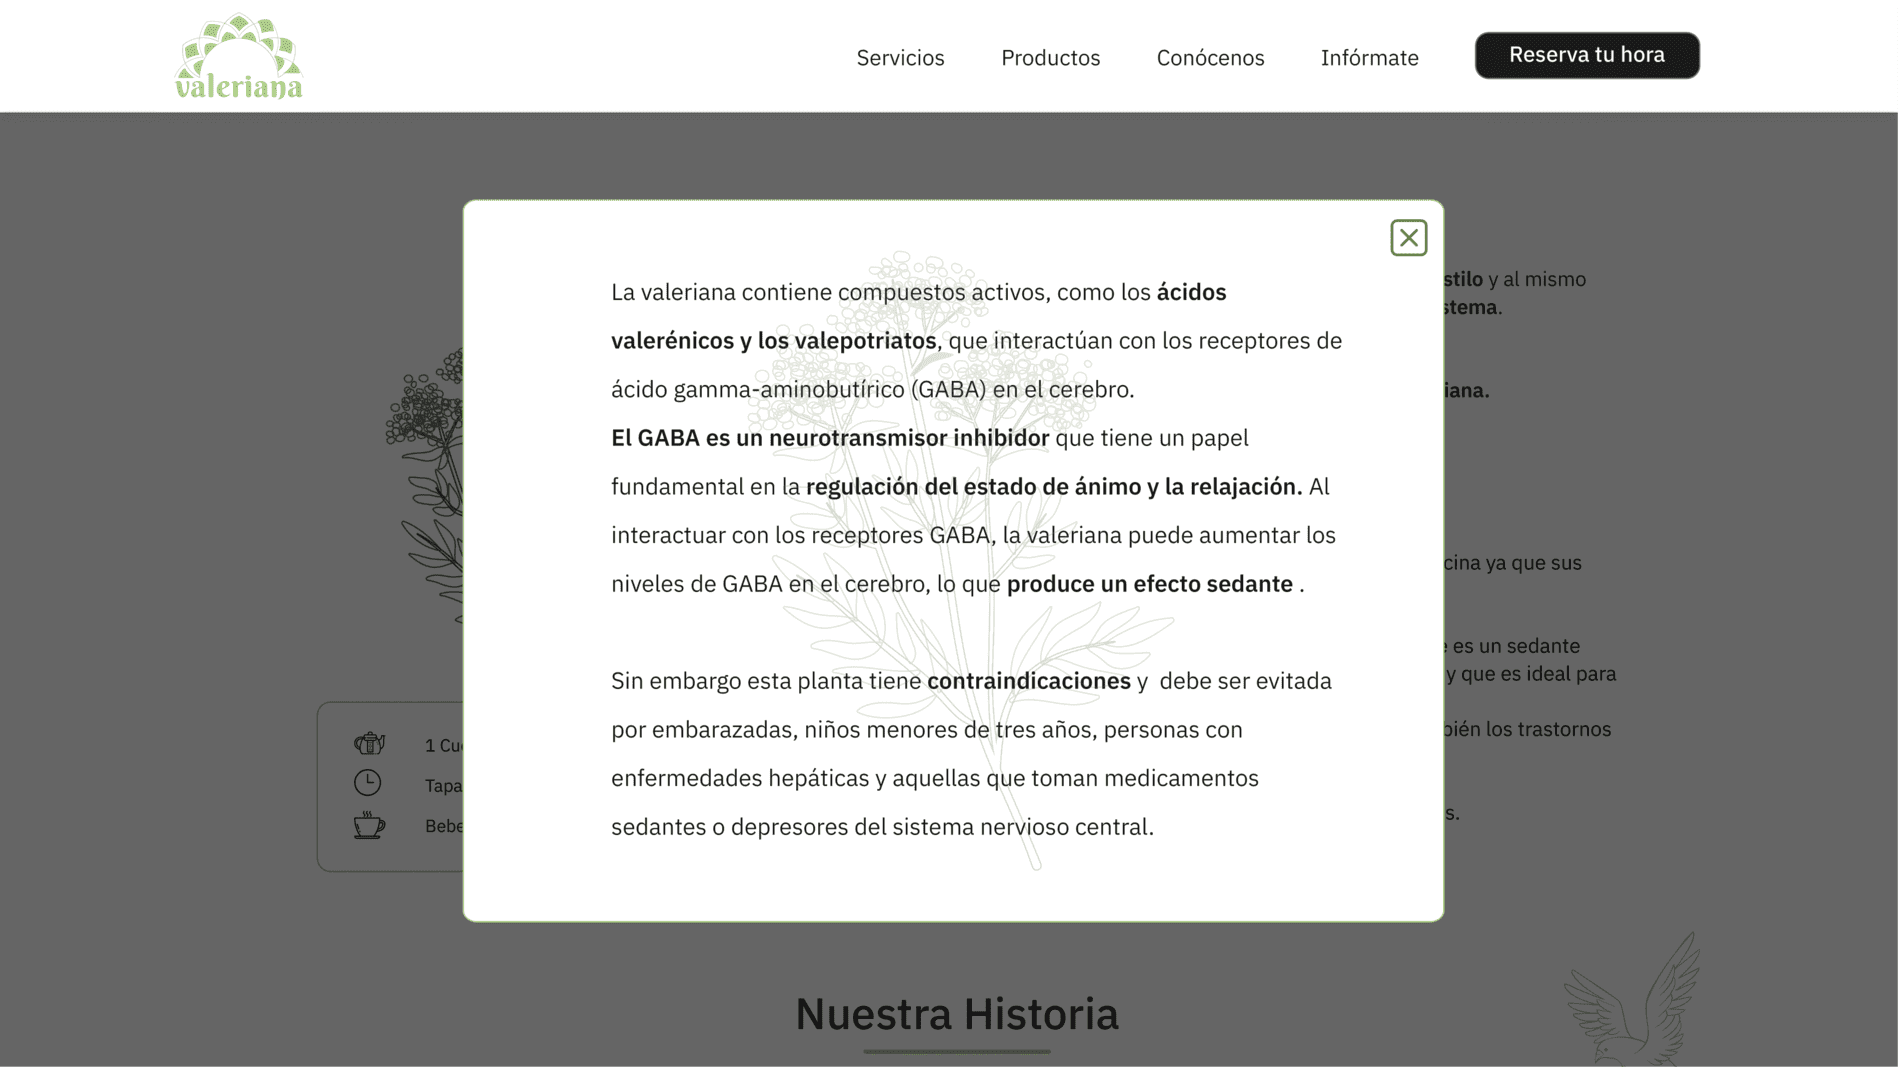
Task: Close the valeriana info popup
Action: pyautogui.click(x=1408, y=238)
